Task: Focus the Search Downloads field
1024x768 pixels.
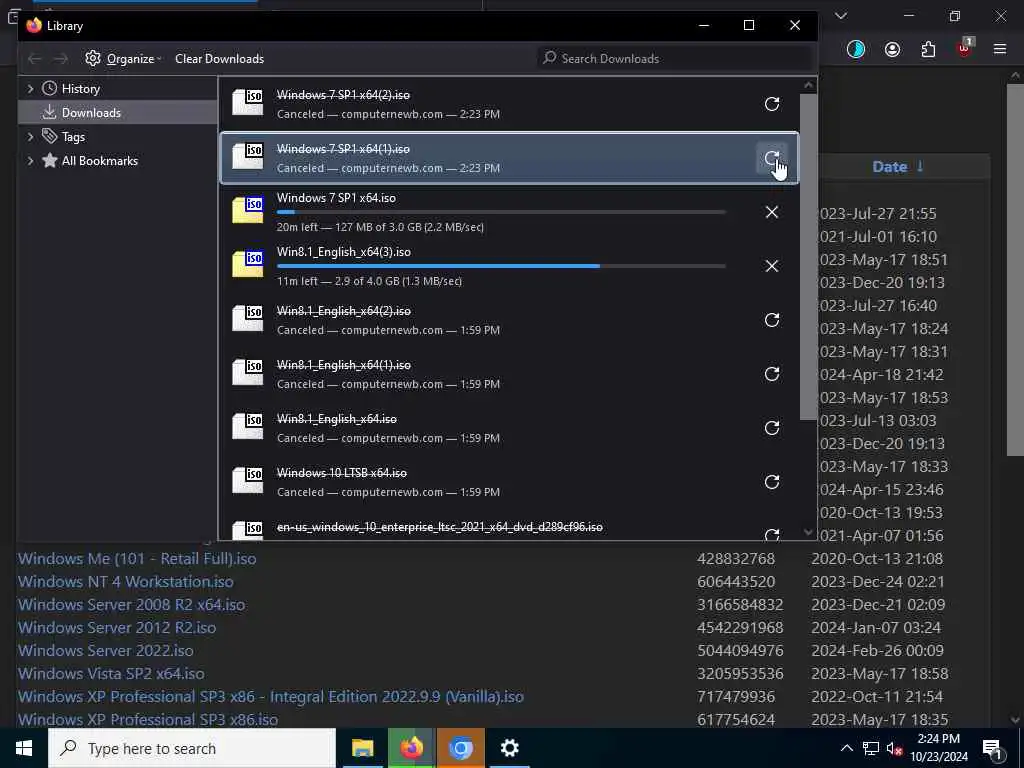Action: [675, 59]
